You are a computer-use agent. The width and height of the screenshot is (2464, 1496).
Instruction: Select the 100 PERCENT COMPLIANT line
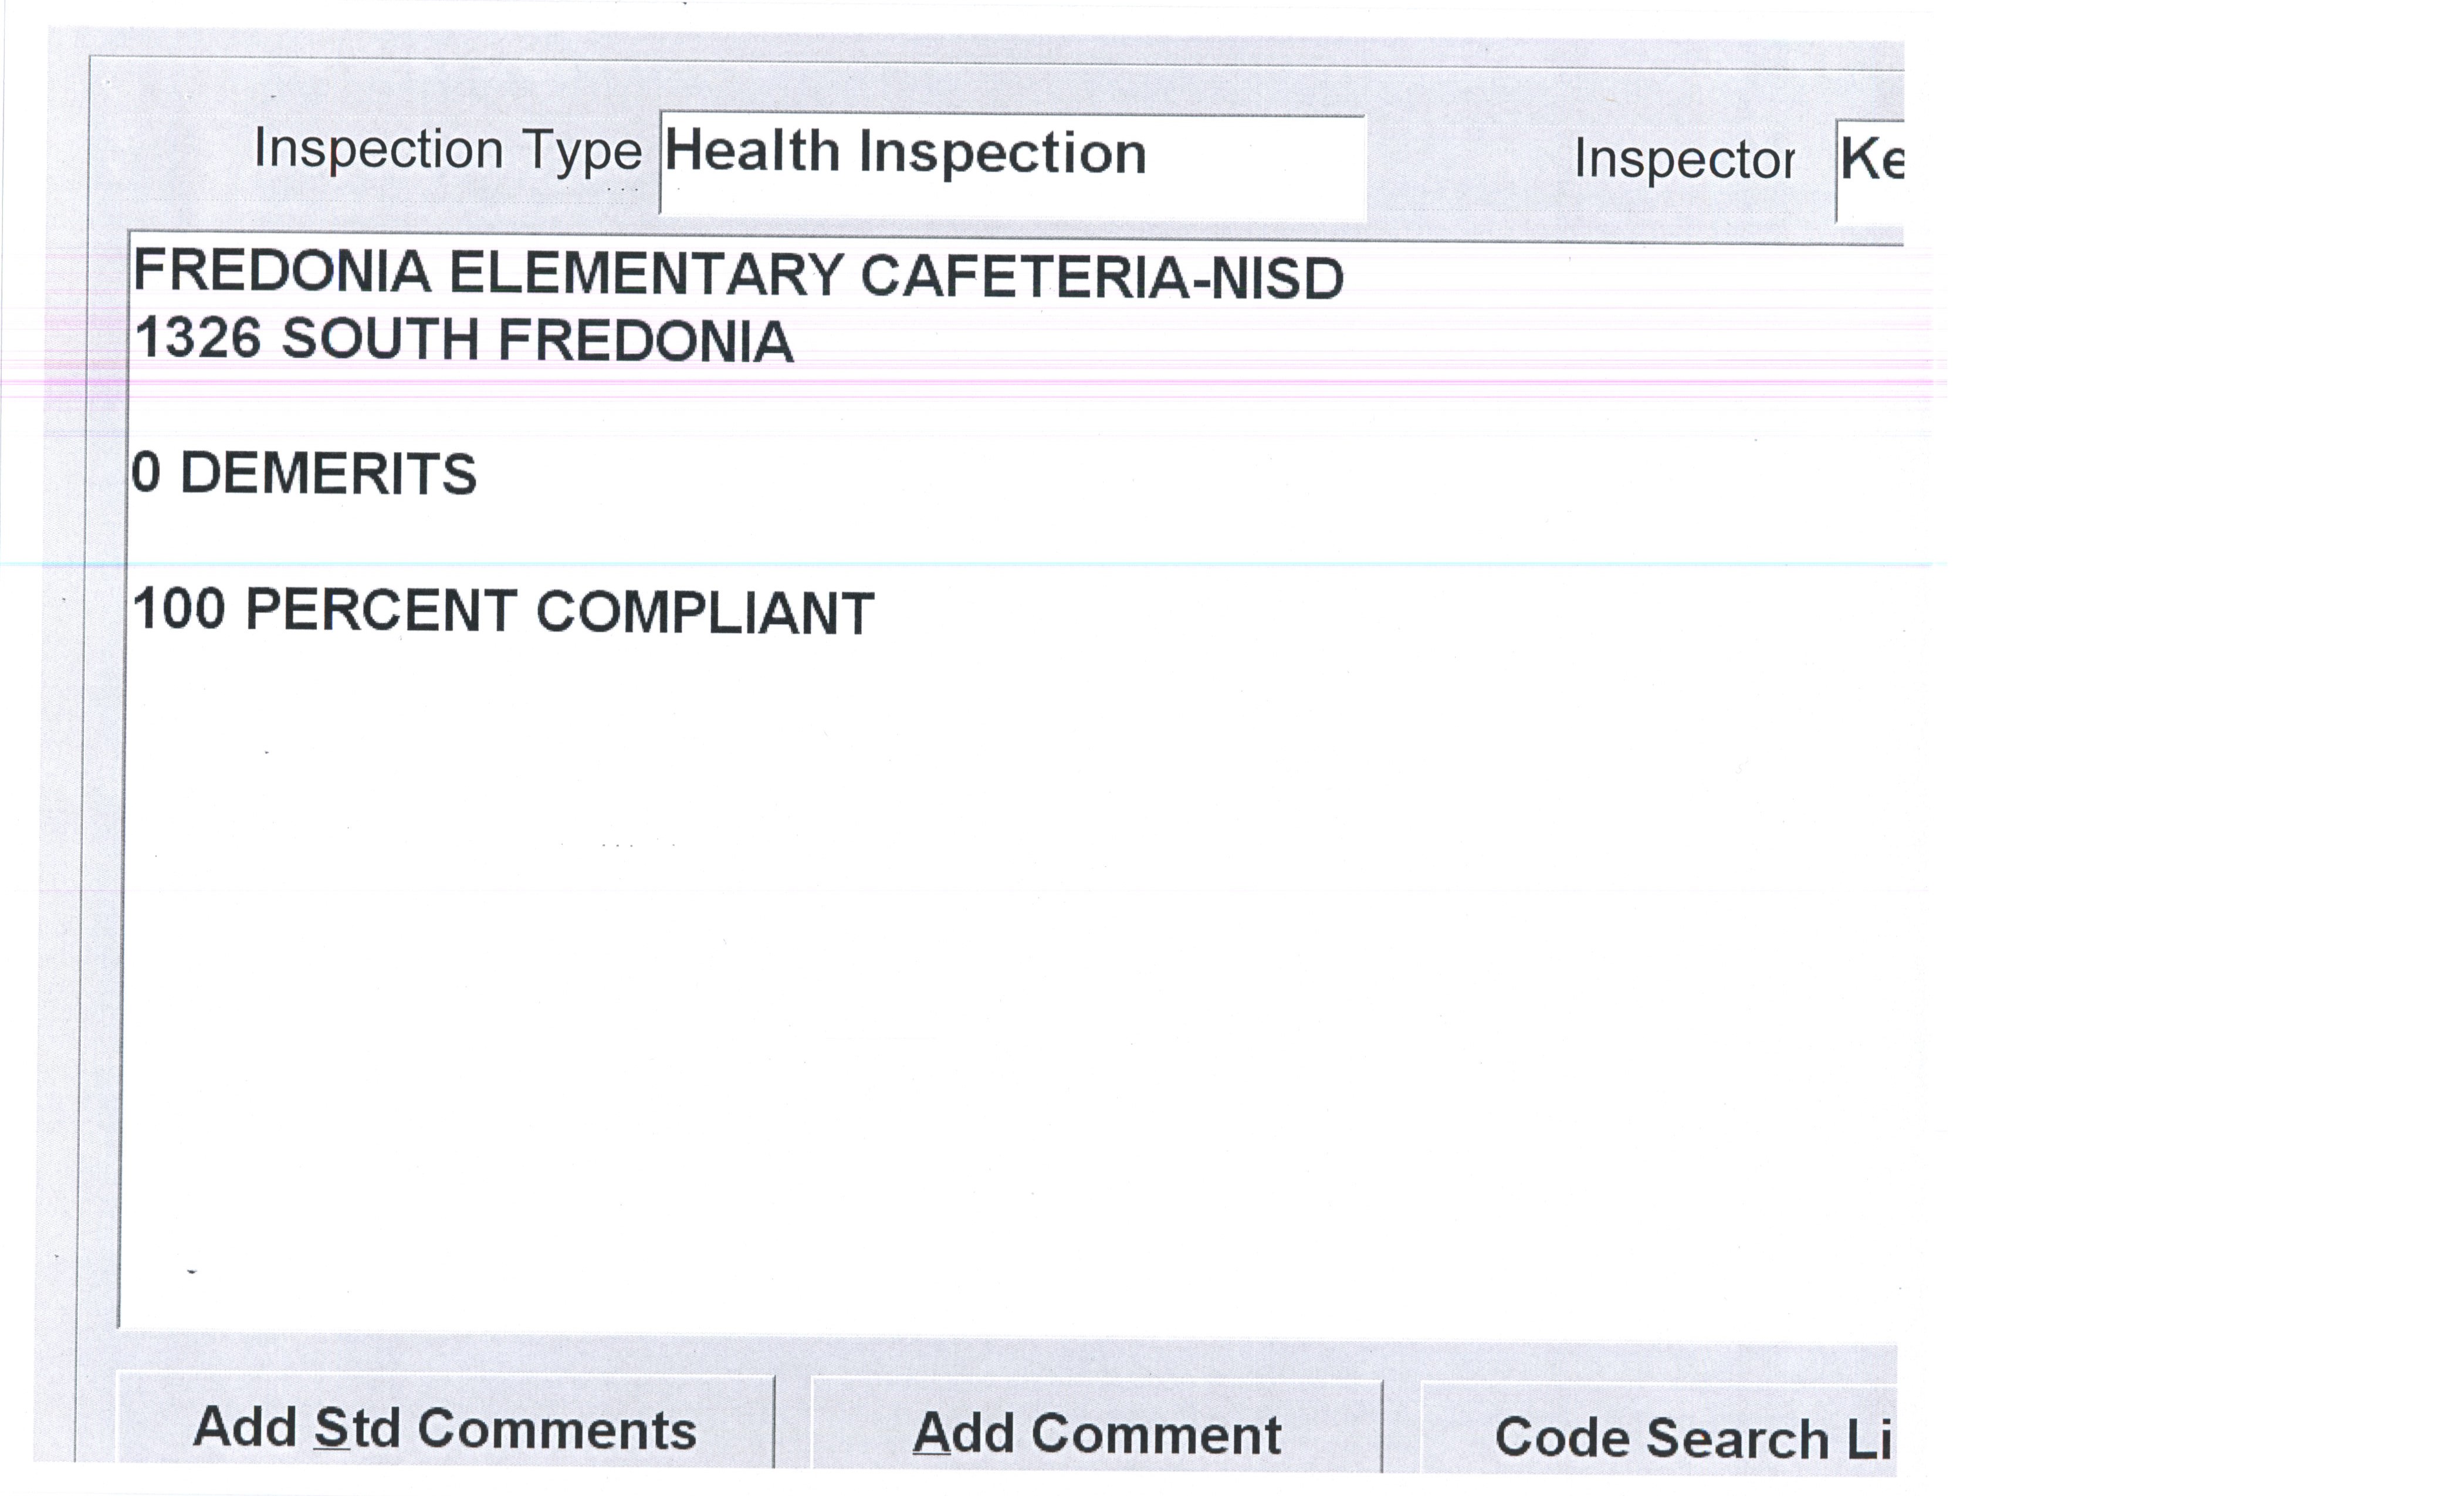point(503,611)
